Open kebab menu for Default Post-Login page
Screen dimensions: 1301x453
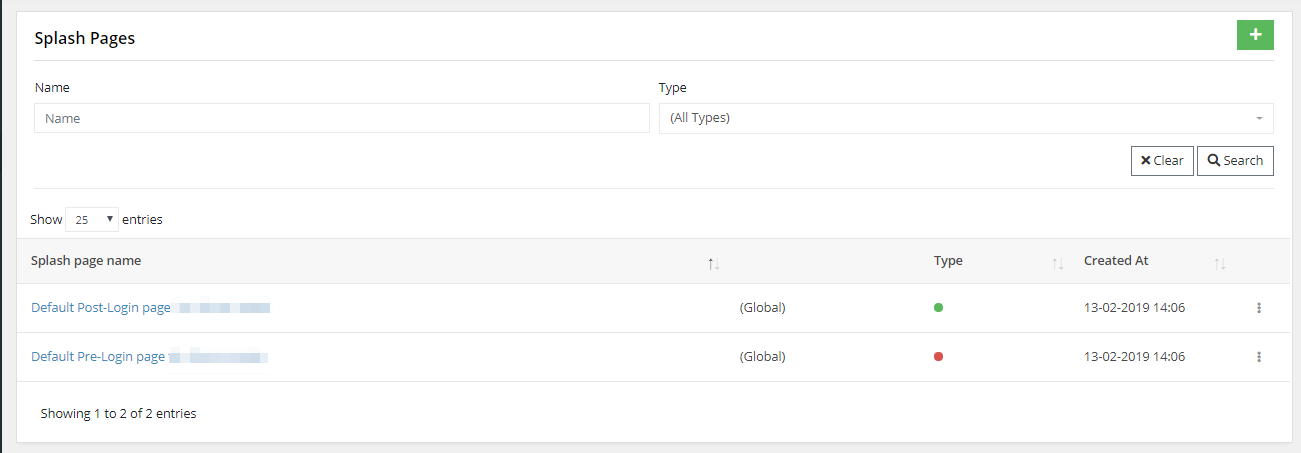pyautogui.click(x=1258, y=308)
